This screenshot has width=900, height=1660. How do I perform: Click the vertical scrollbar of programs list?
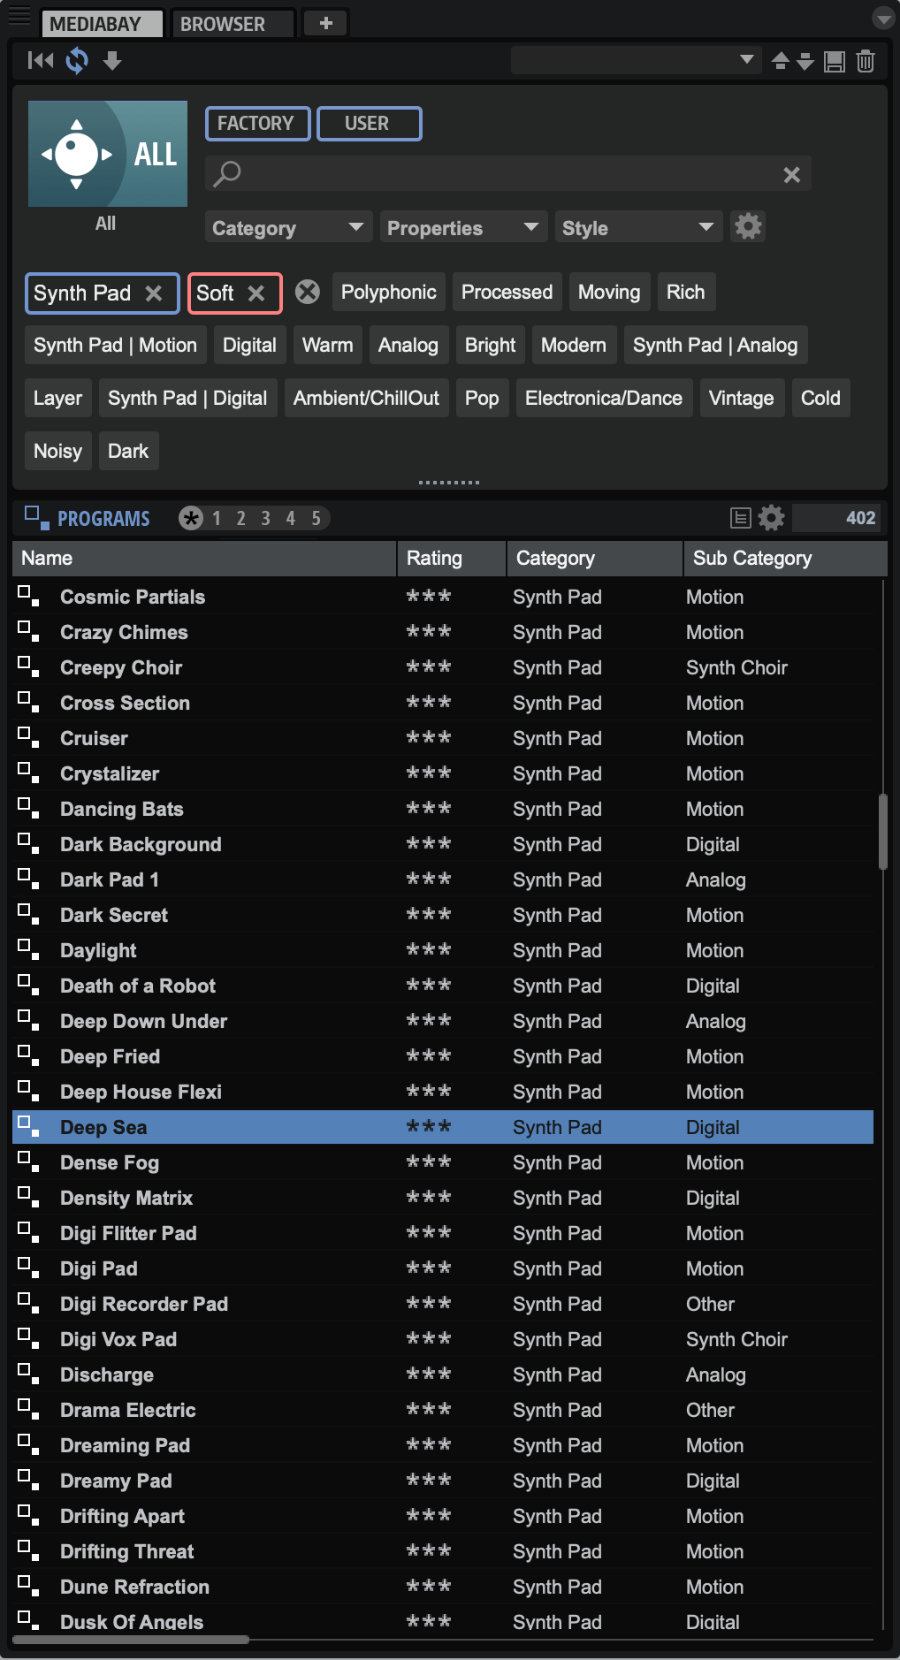coord(882,832)
